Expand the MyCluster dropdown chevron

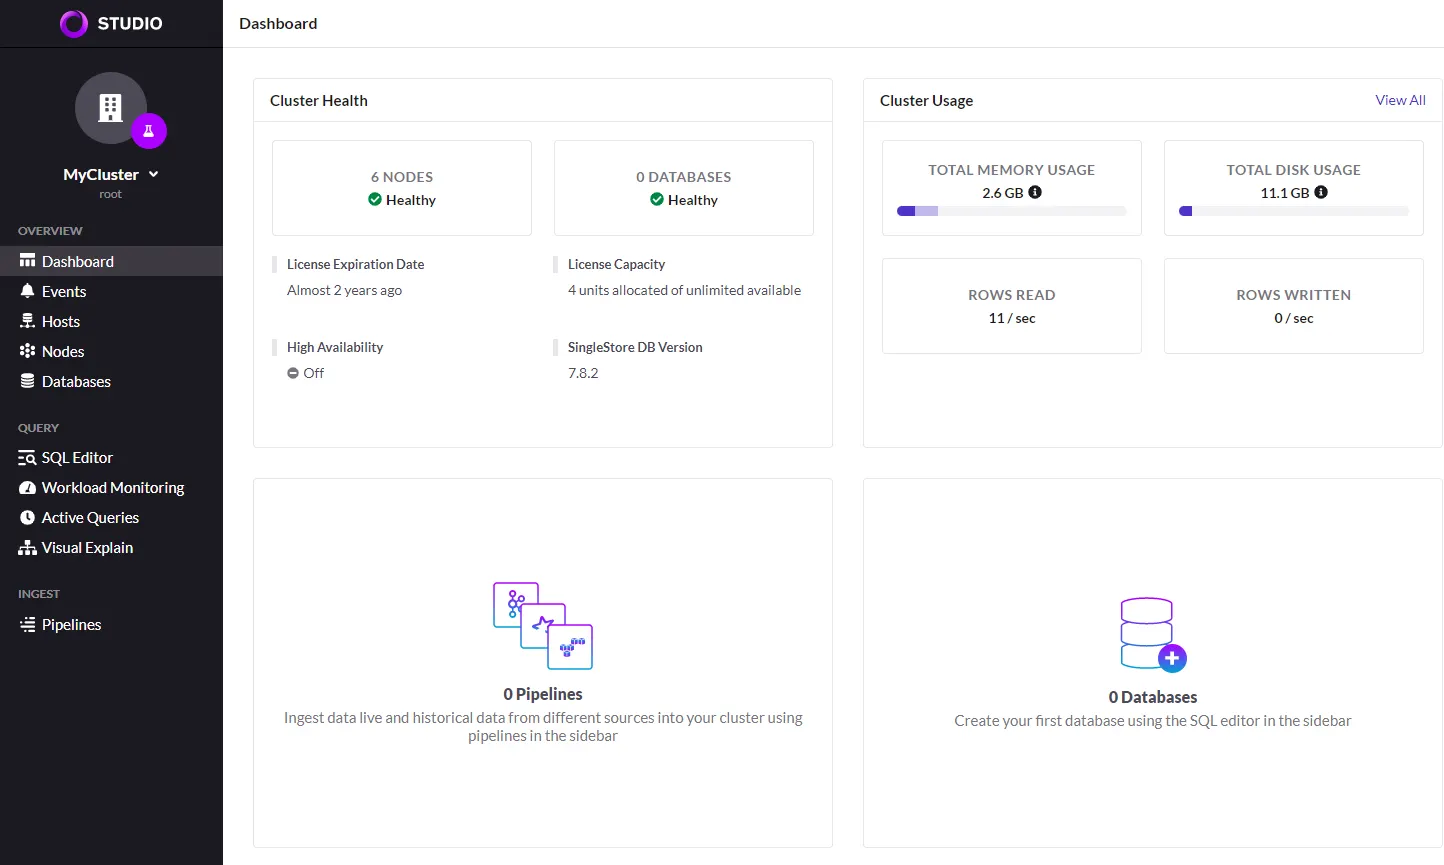point(154,174)
